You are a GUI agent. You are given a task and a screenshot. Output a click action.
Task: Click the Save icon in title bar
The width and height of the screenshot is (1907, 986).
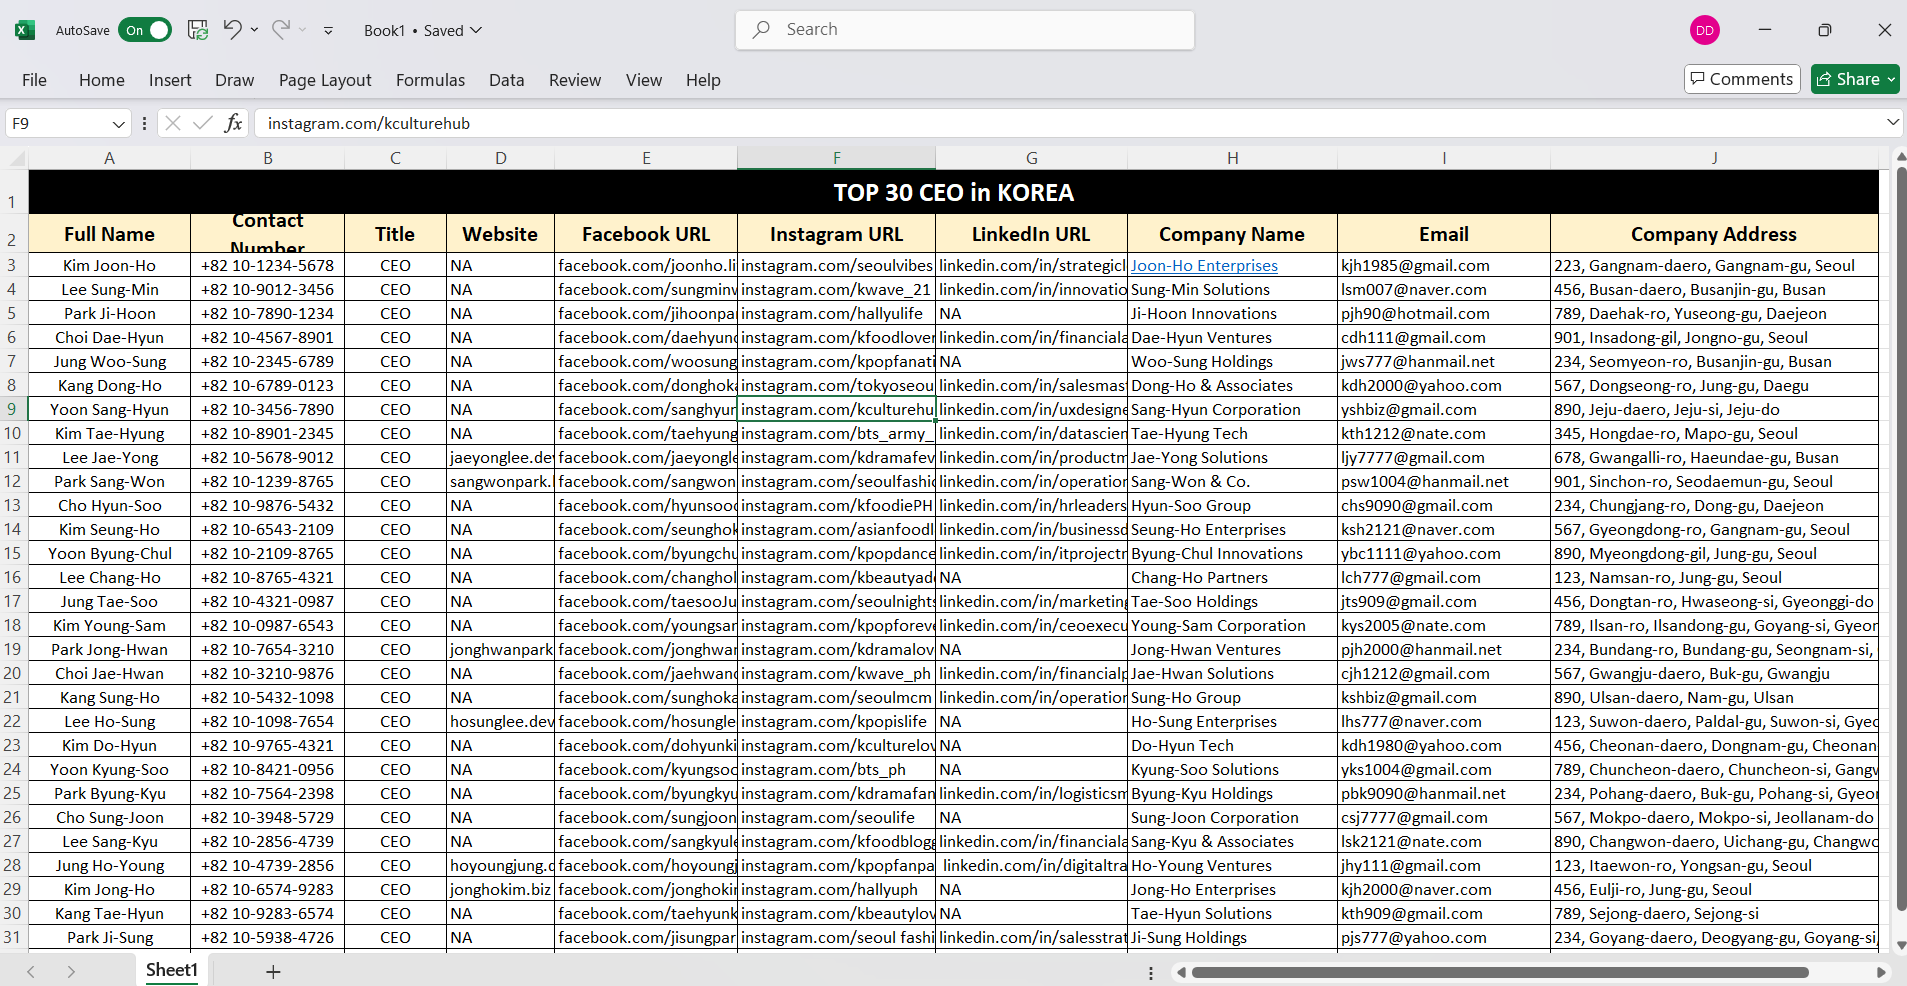tap(198, 30)
